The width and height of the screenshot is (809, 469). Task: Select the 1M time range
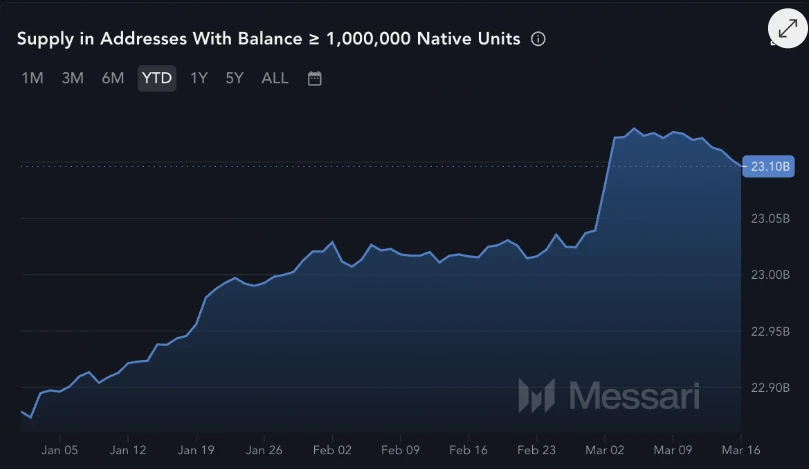[x=32, y=78]
